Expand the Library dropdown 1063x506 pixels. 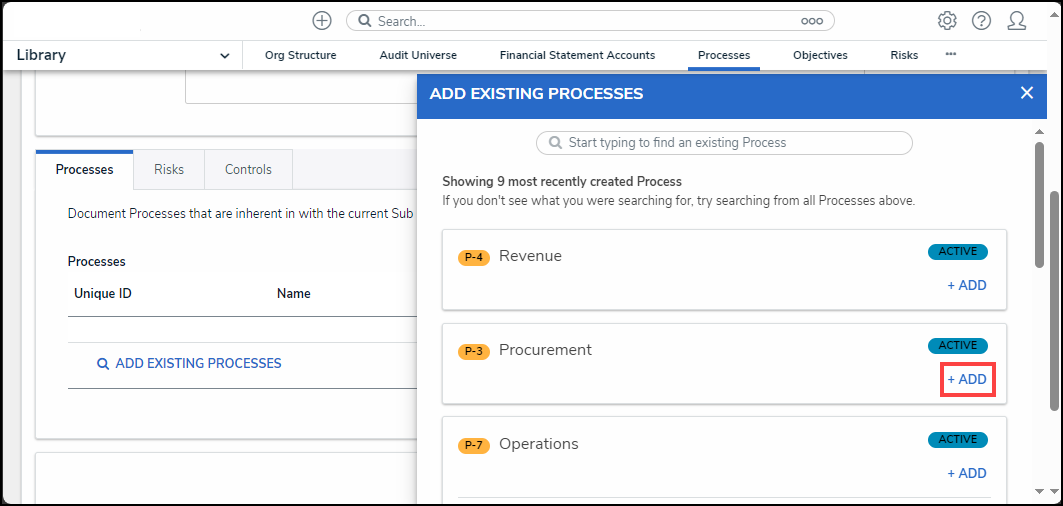coord(224,56)
